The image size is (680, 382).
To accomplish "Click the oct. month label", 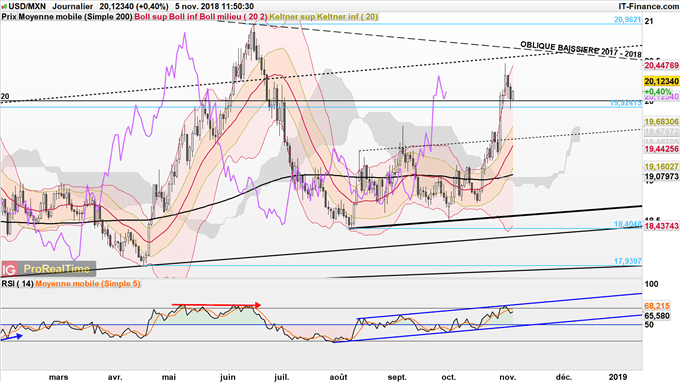I will [x=448, y=377].
